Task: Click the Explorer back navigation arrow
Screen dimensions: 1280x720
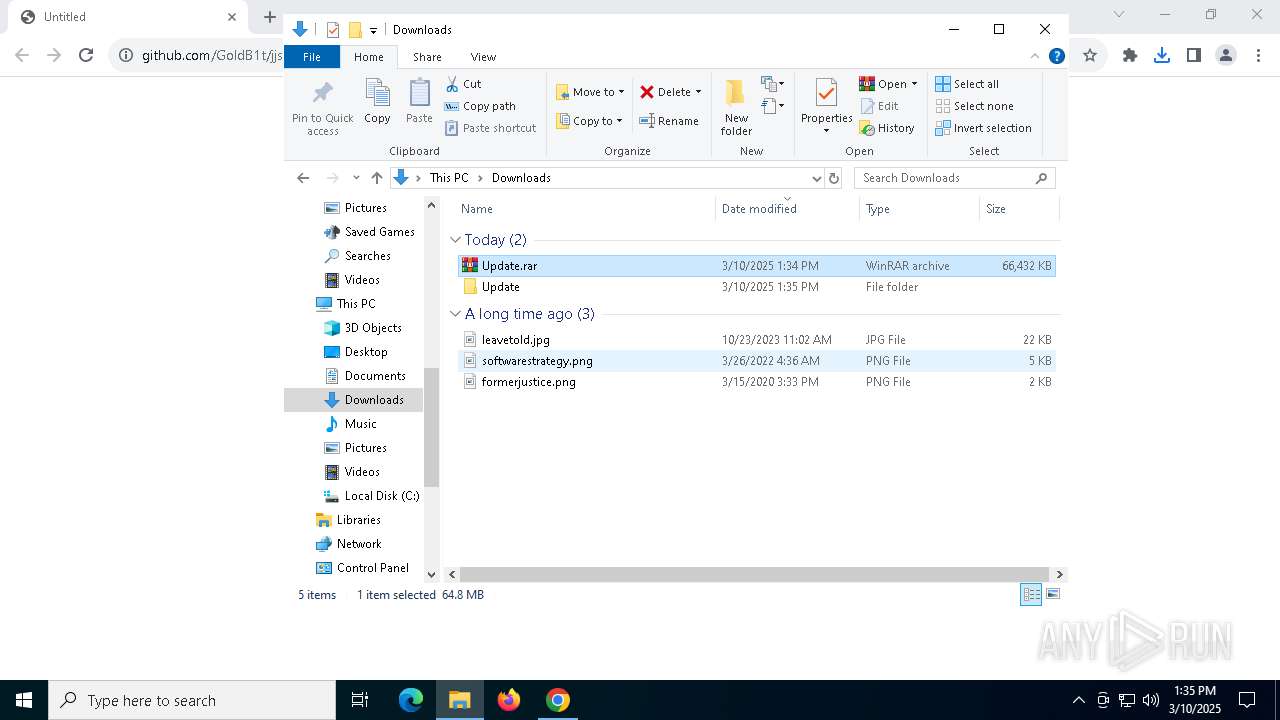Action: point(303,178)
